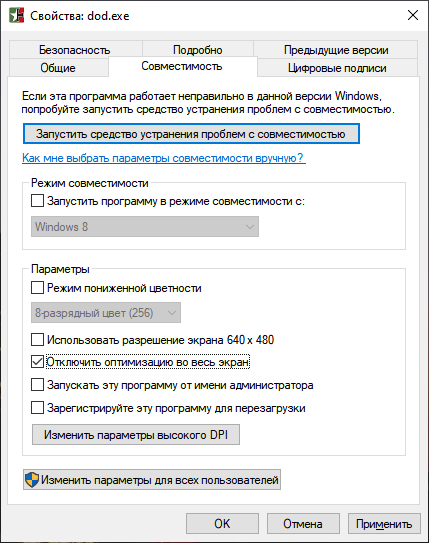This screenshot has width=429, height=543.
Task: Open the Подробно tab
Action: [x=198, y=50]
